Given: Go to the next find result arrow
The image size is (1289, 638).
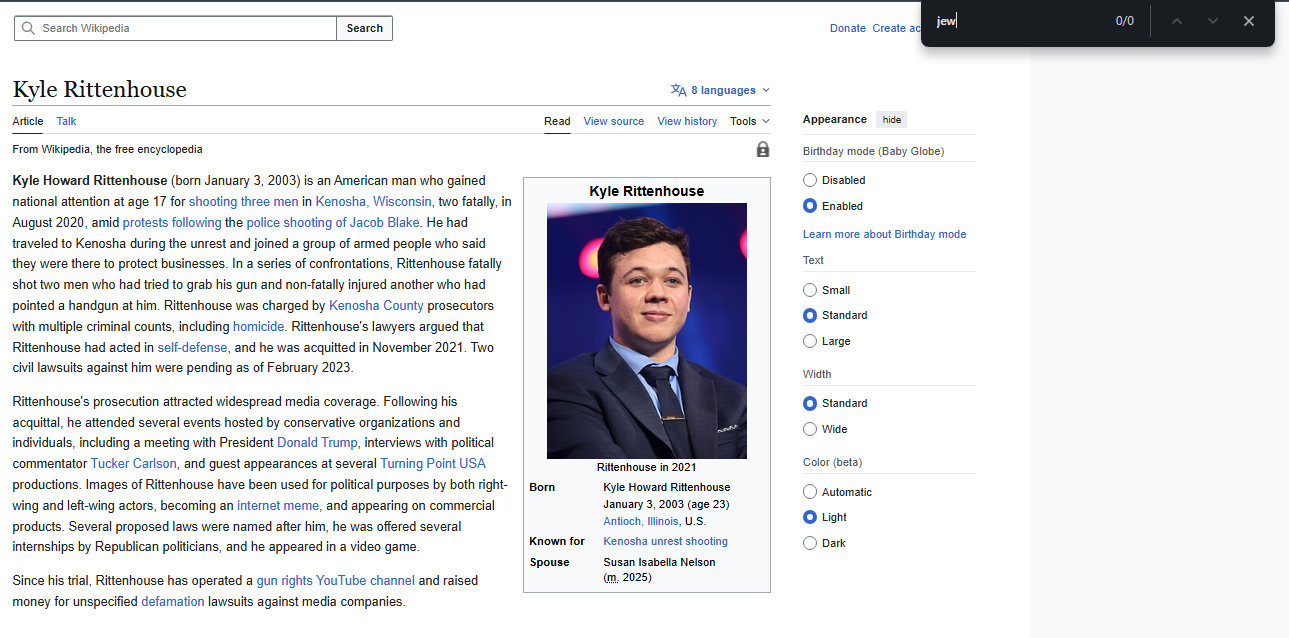Looking at the screenshot, I should [x=1212, y=21].
